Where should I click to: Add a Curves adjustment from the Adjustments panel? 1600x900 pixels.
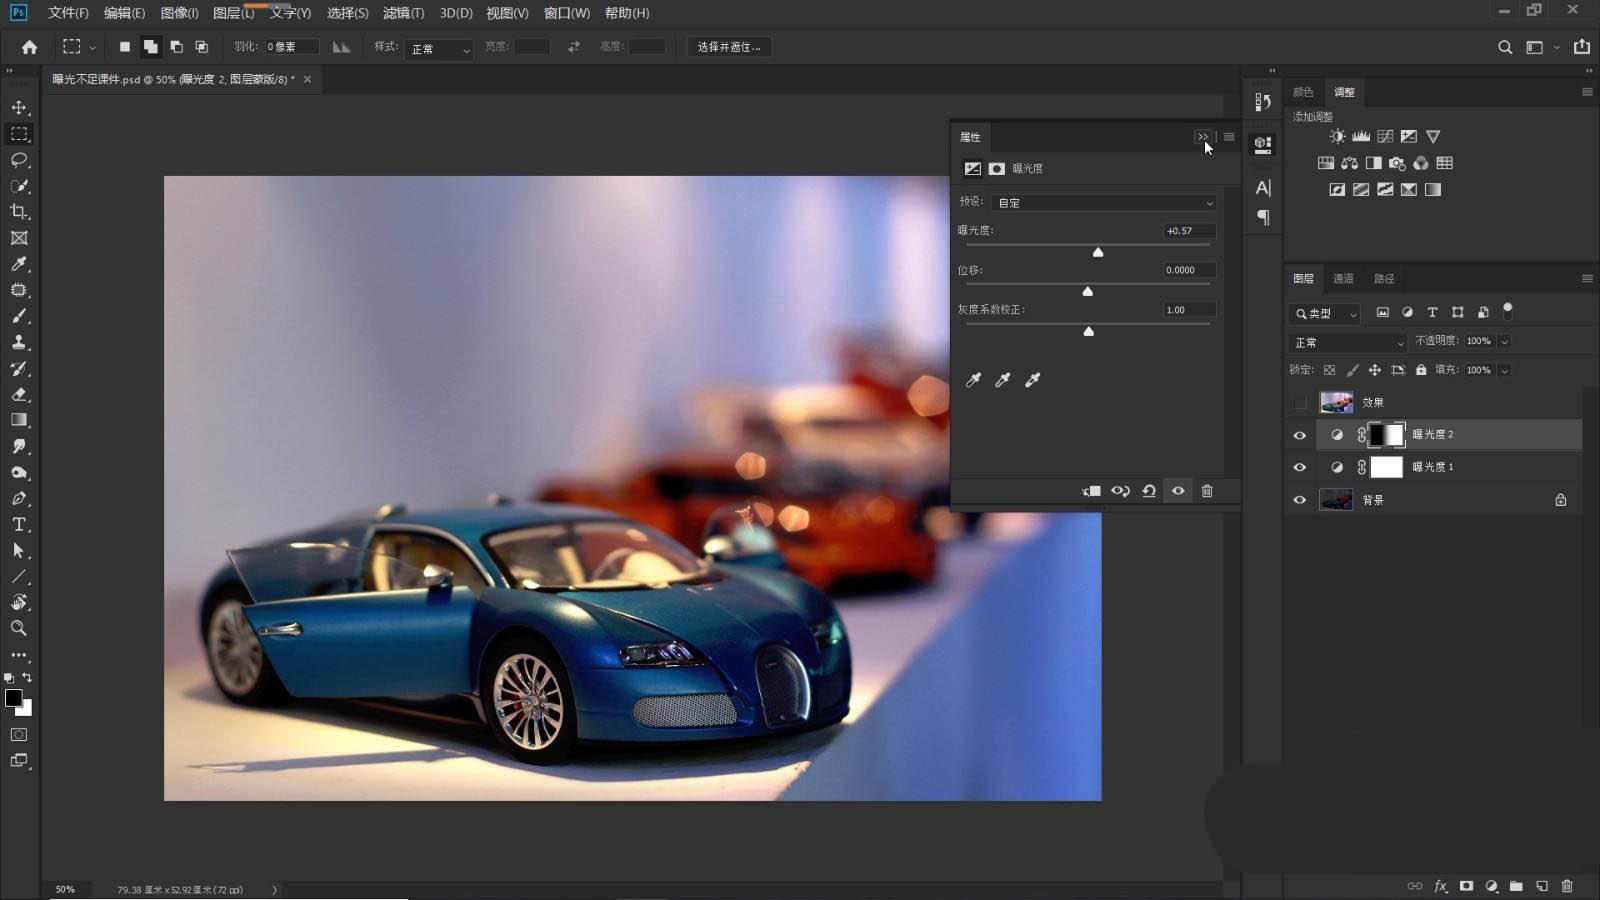coord(1385,136)
